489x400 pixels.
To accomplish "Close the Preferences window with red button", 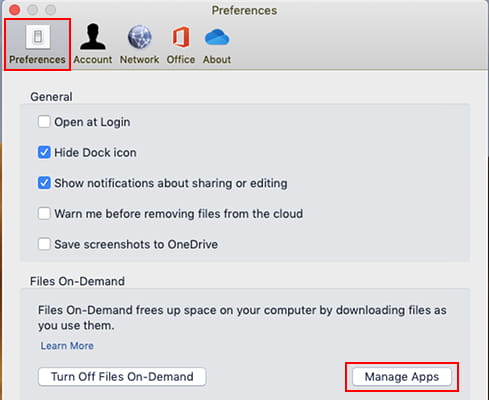I will [x=15, y=10].
